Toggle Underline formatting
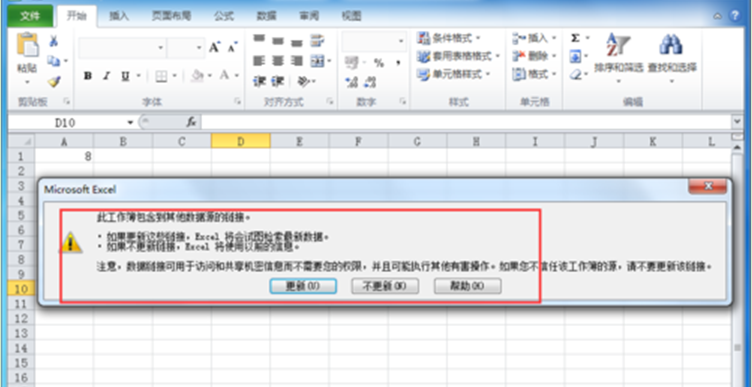This screenshot has width=752, height=387. [125, 76]
